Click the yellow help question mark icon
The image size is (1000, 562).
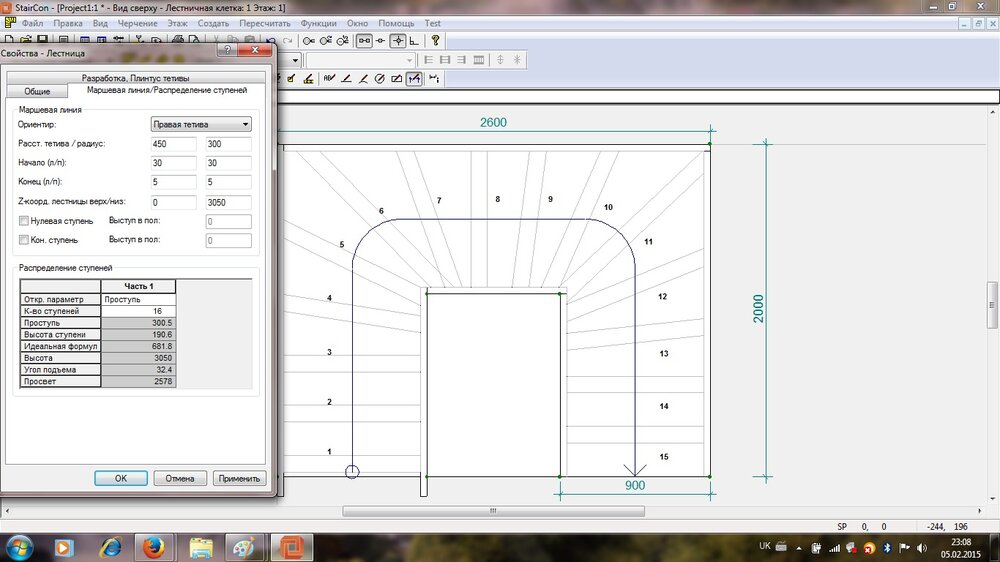(436, 41)
